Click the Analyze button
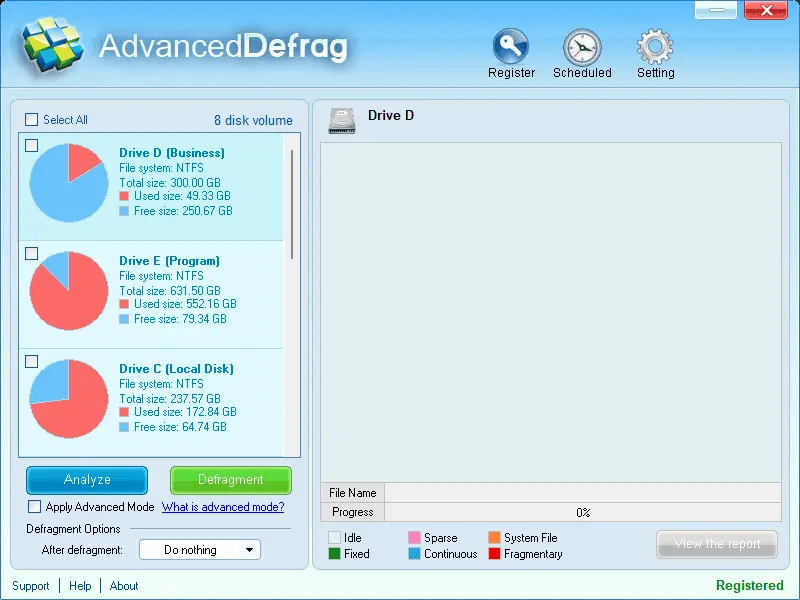This screenshot has width=800, height=600. (87, 480)
